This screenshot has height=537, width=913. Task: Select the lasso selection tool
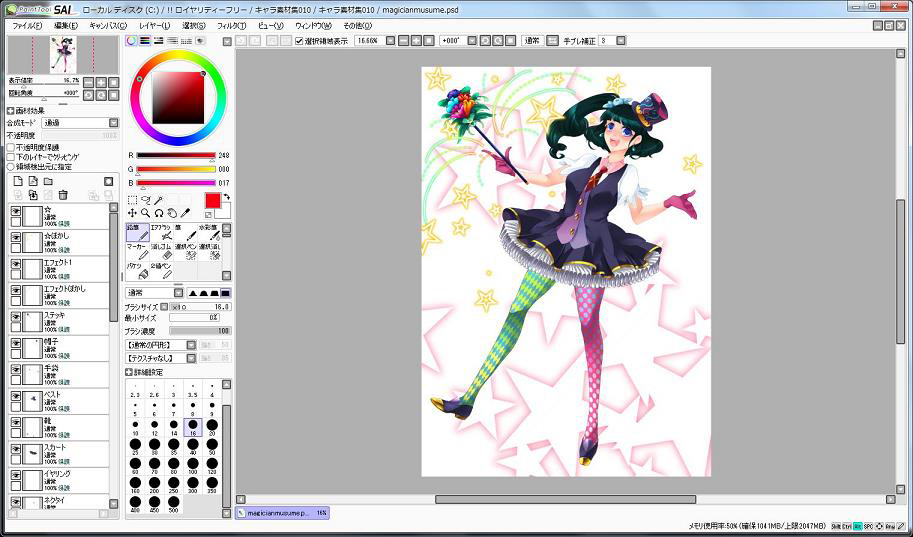point(145,200)
